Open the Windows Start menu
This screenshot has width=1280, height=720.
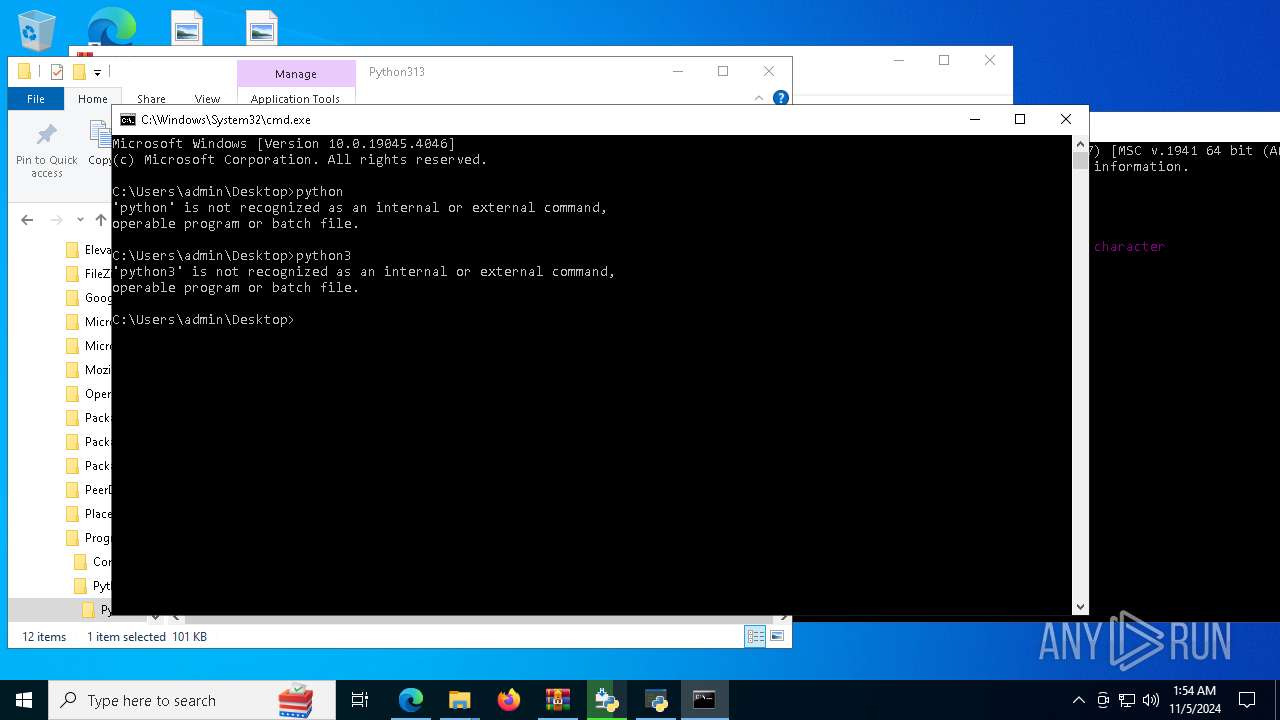(x=24, y=700)
